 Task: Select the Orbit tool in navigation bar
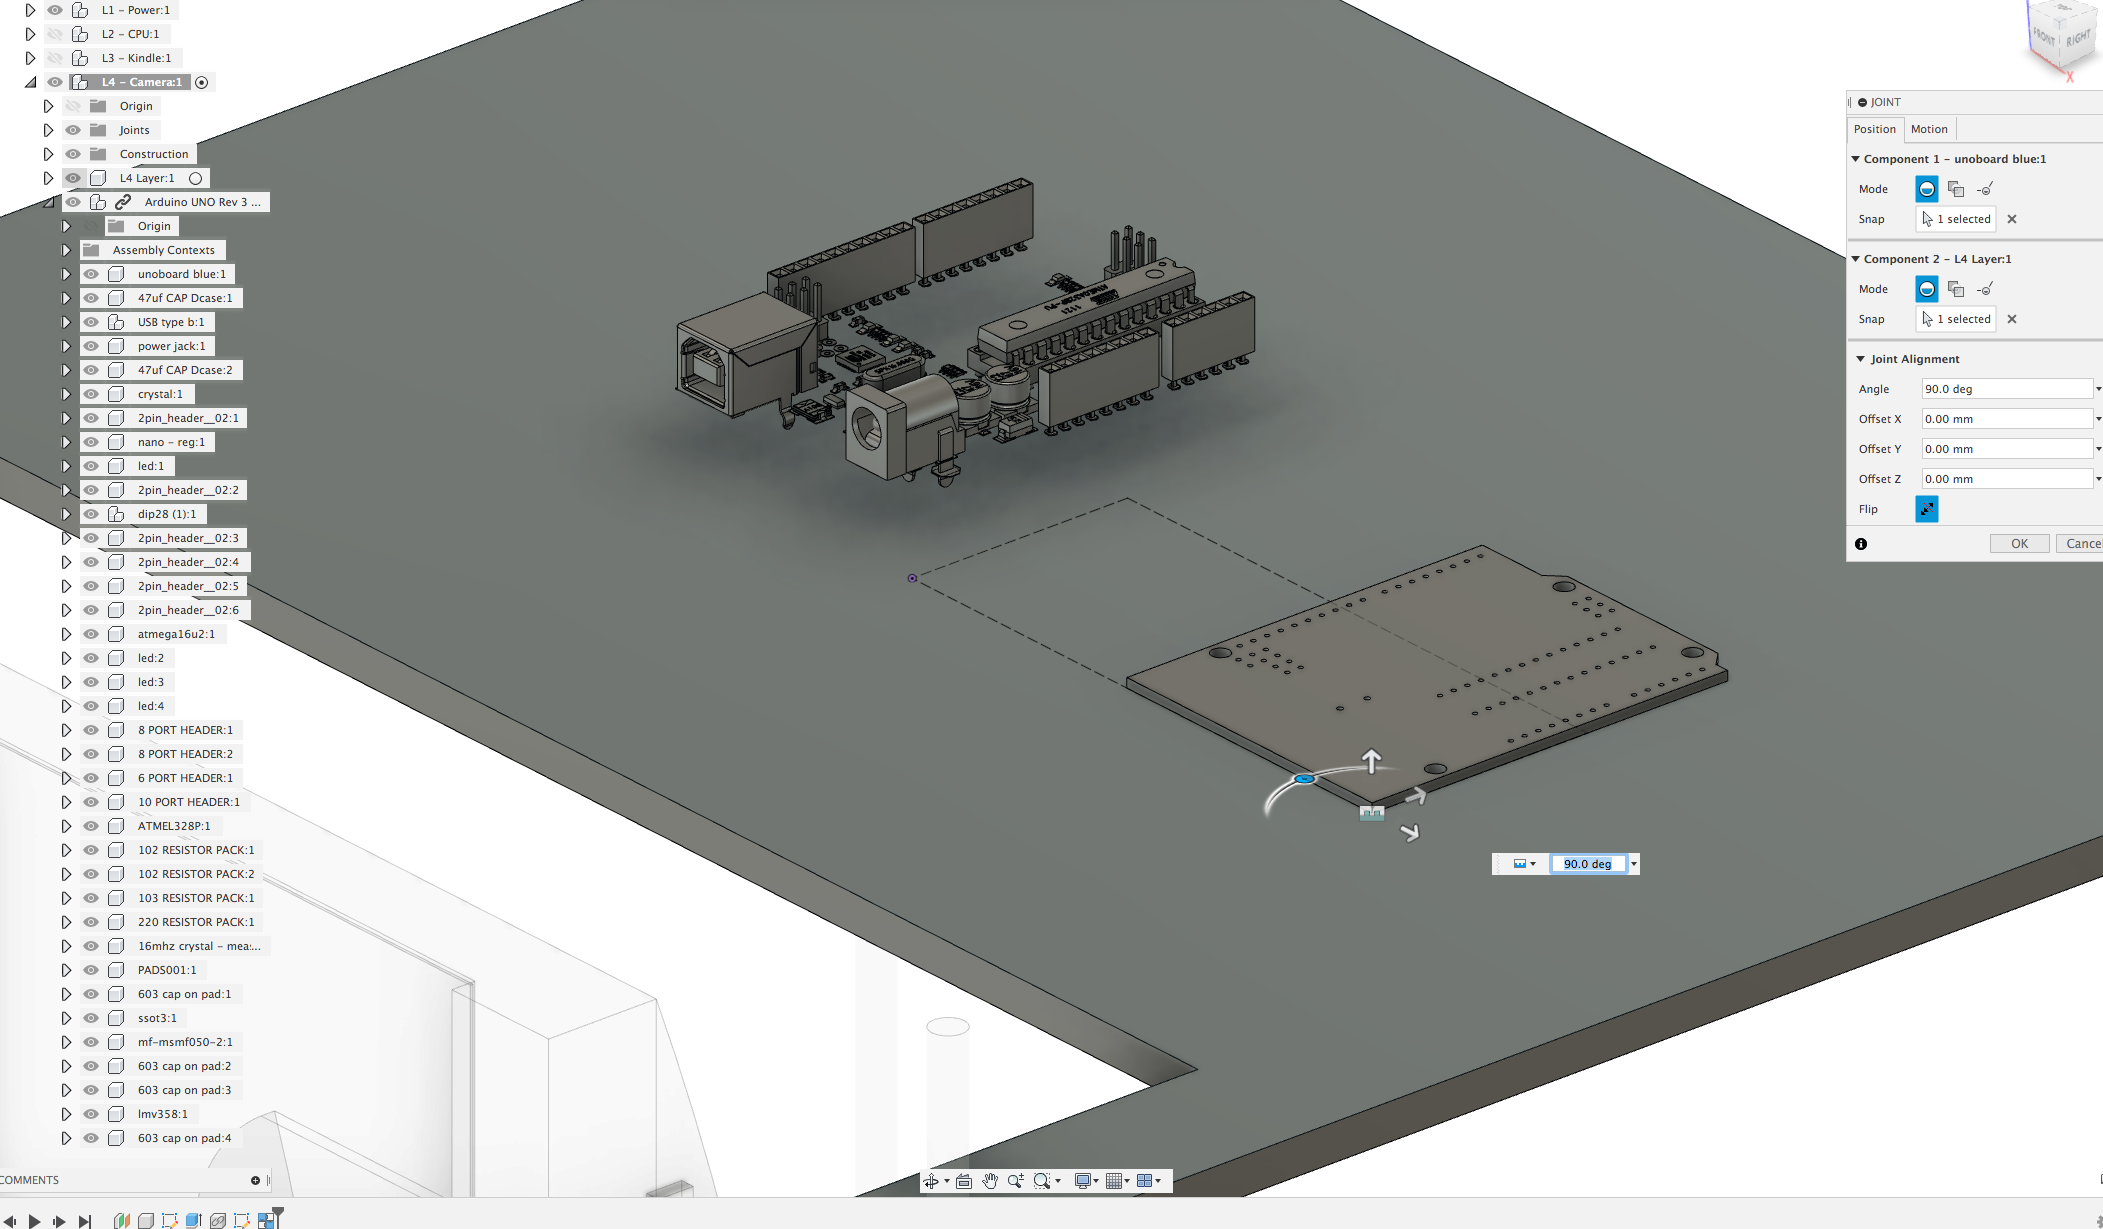pyautogui.click(x=931, y=1181)
